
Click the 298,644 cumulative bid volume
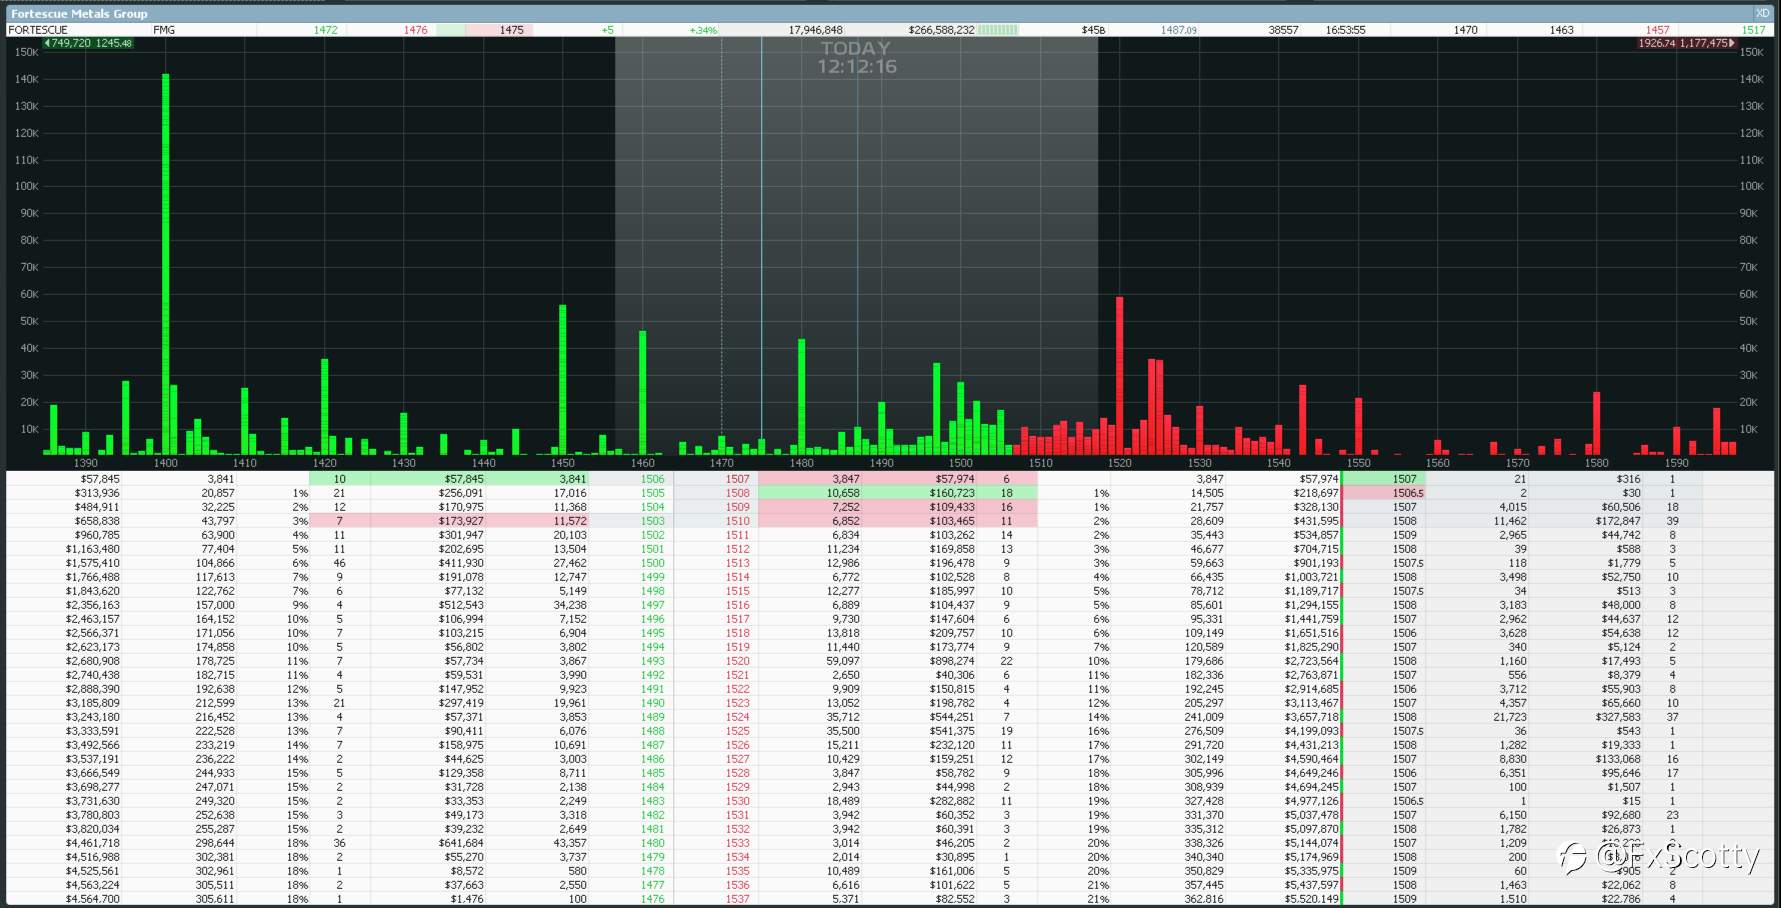tap(214, 843)
